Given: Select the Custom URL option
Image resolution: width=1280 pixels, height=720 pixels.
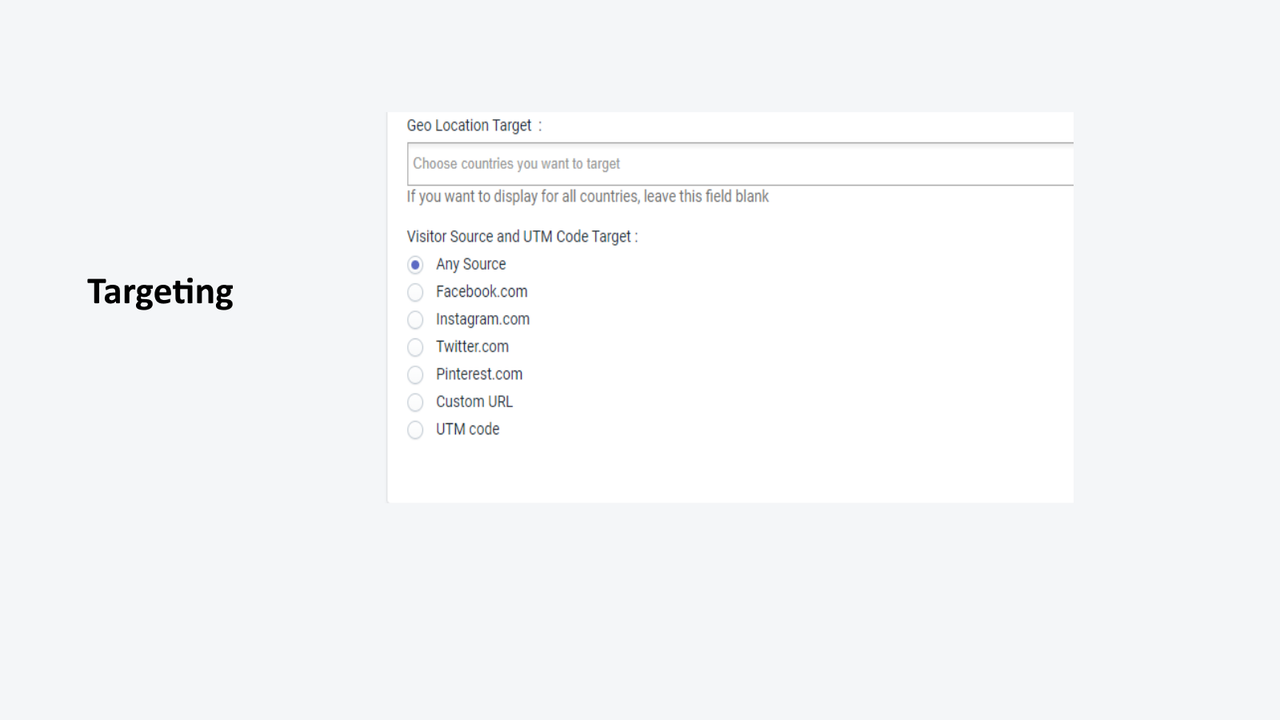Looking at the screenshot, I should 415,402.
